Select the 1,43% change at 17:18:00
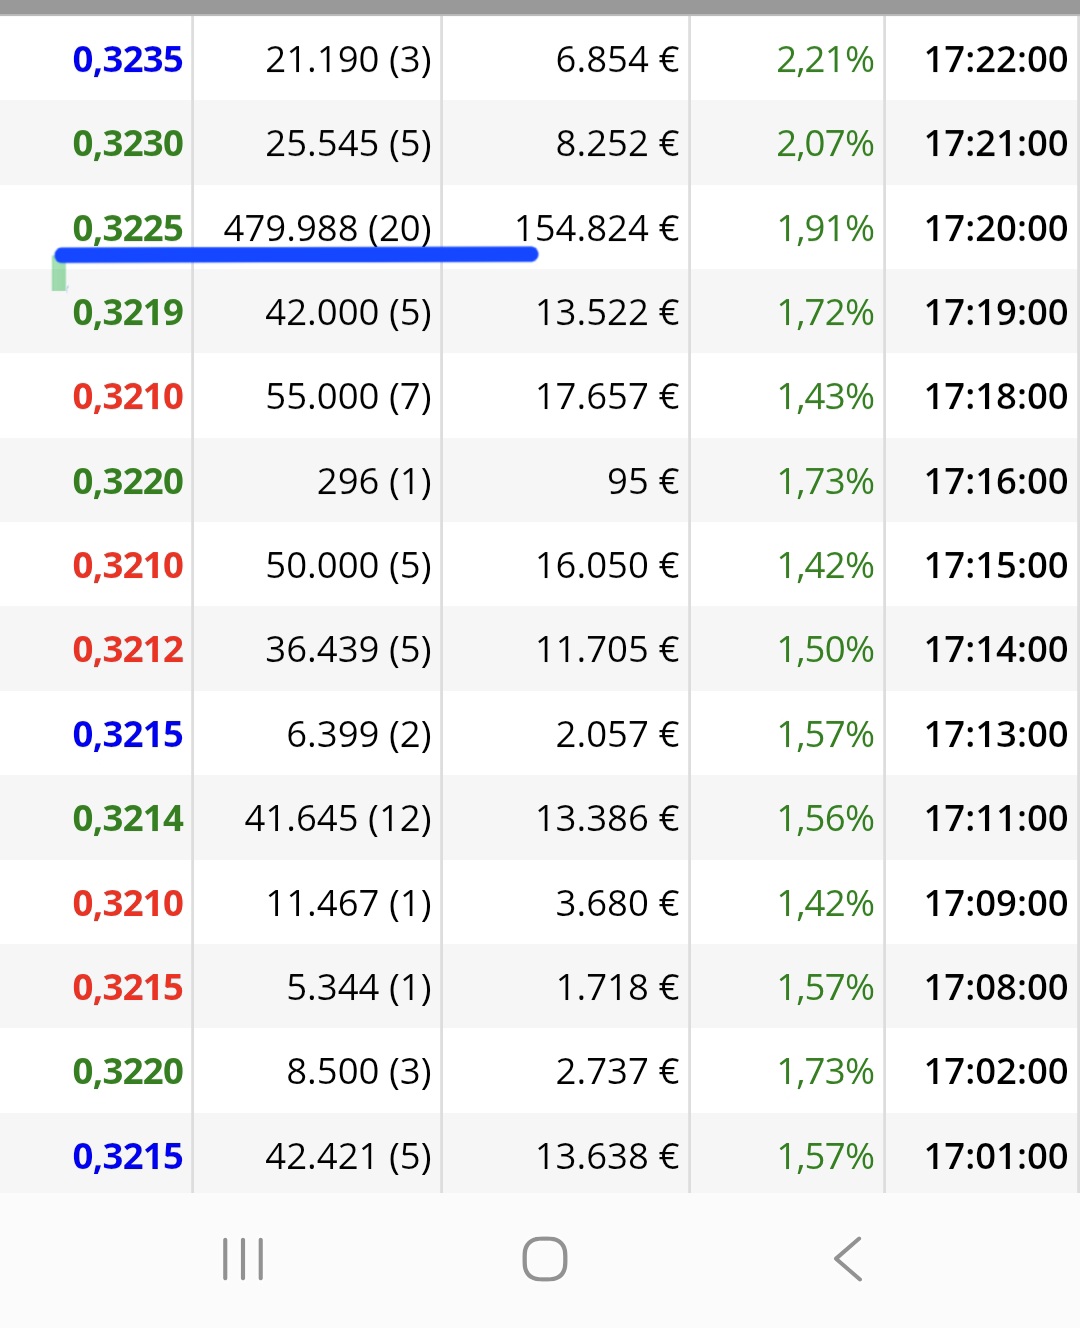1080x1328 pixels. [825, 397]
